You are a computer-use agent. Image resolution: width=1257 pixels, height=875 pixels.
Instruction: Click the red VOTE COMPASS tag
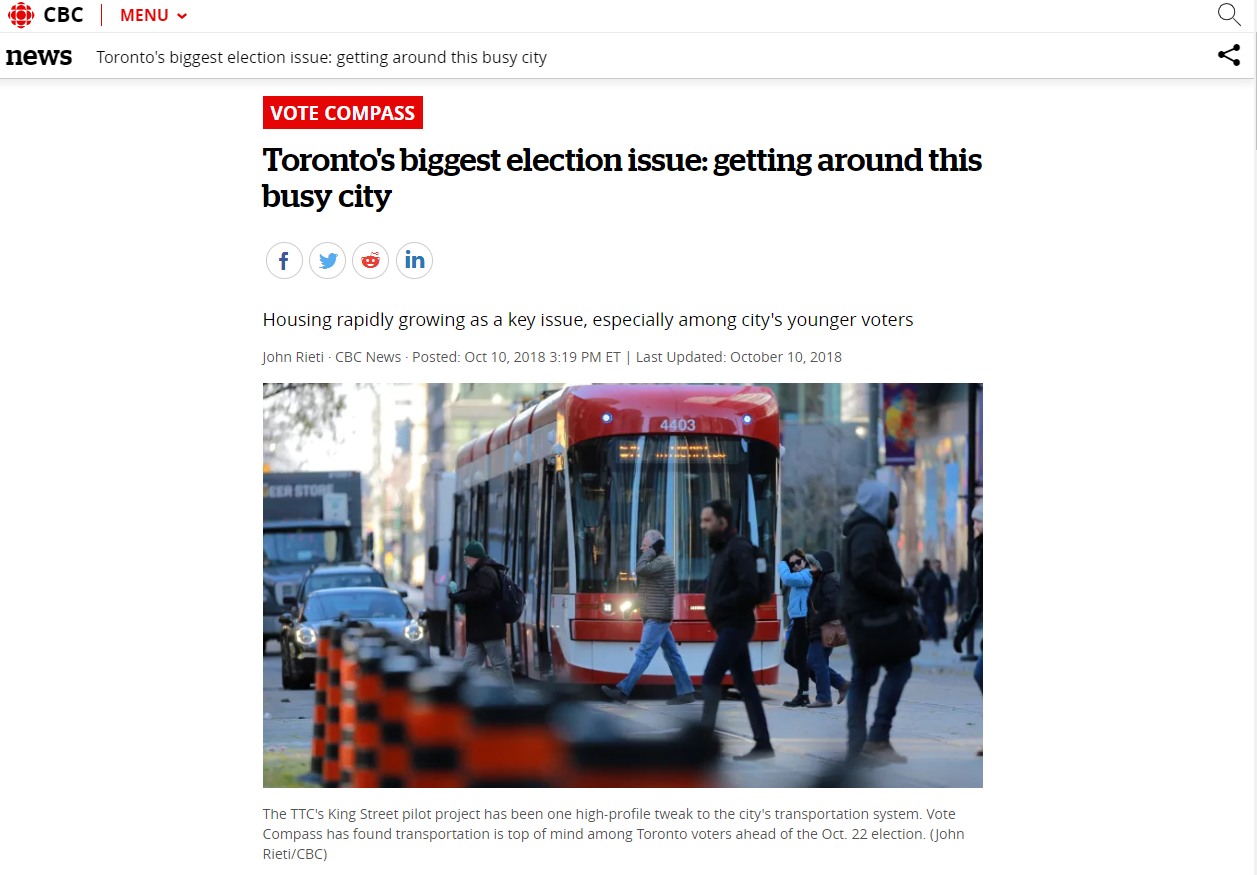point(343,113)
